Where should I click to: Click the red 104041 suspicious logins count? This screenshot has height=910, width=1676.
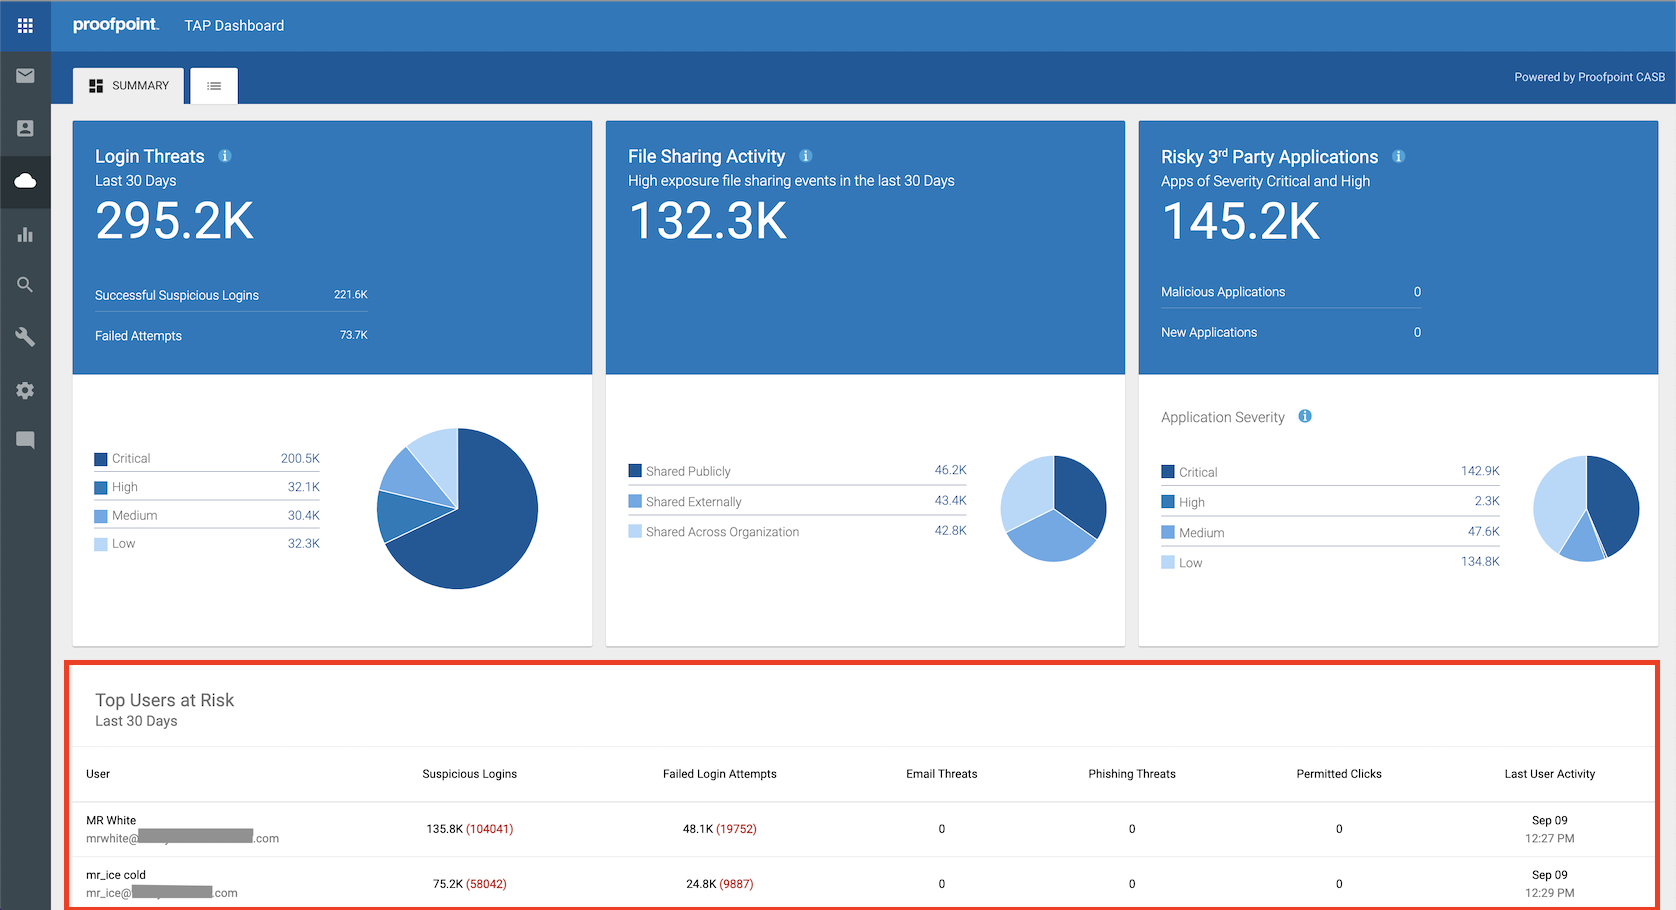click(488, 829)
